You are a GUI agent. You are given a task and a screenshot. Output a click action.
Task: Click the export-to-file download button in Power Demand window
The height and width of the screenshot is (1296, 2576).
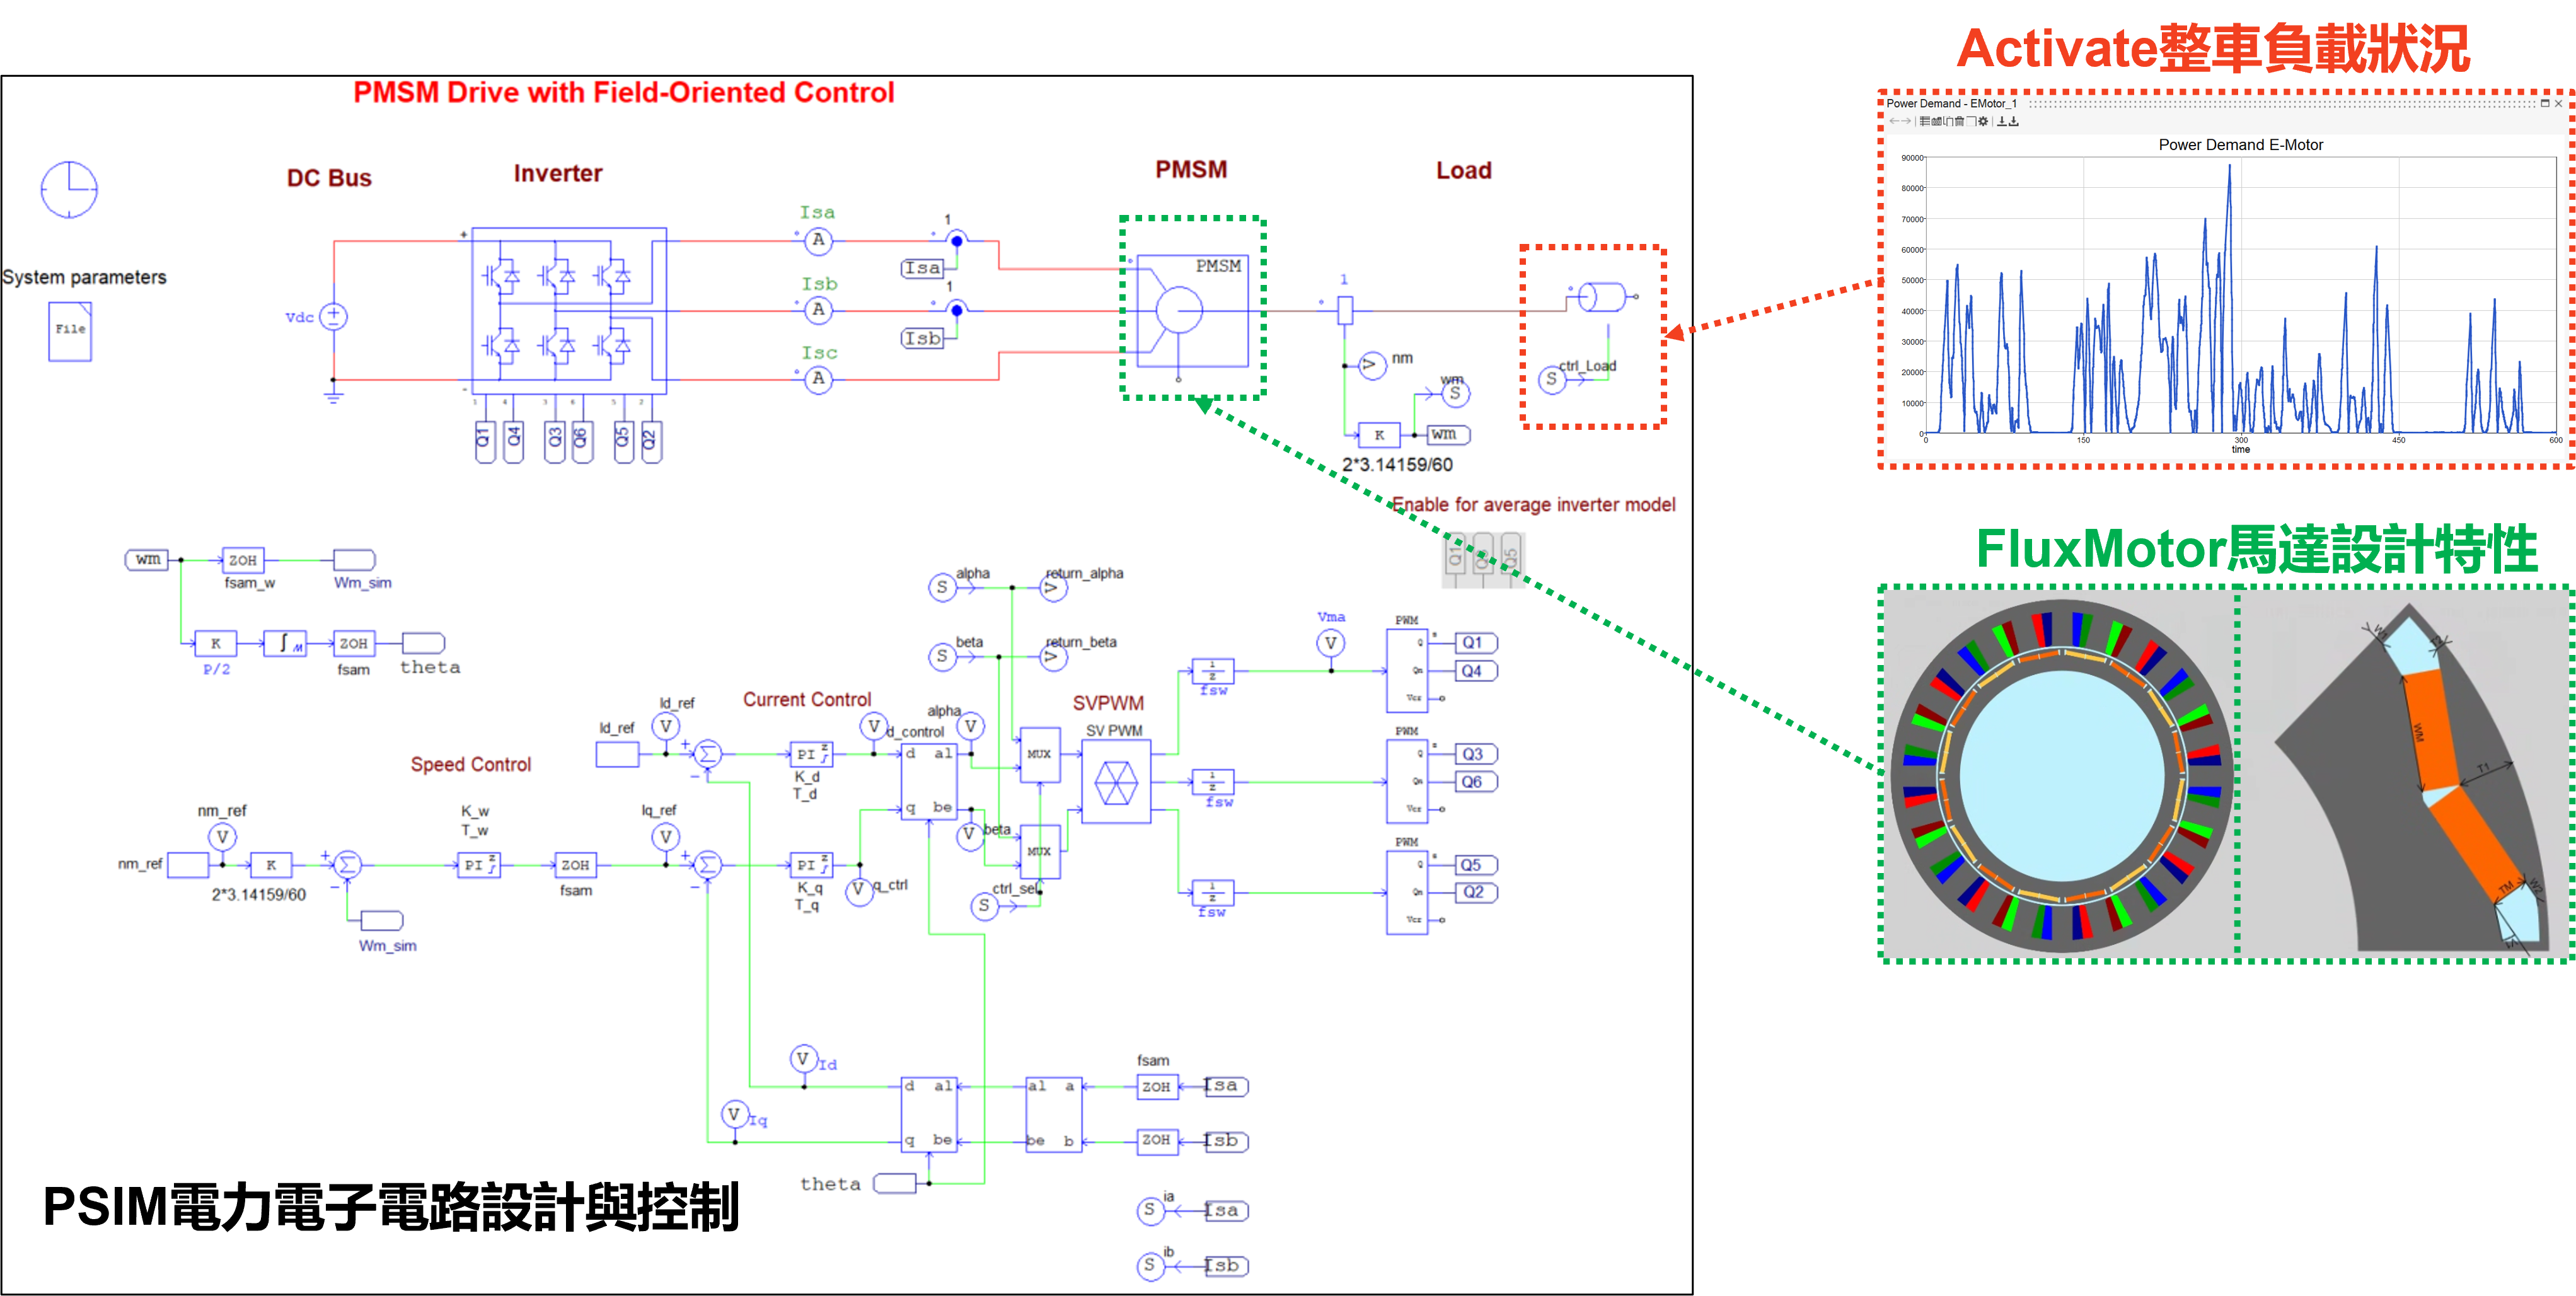[x=2014, y=121]
